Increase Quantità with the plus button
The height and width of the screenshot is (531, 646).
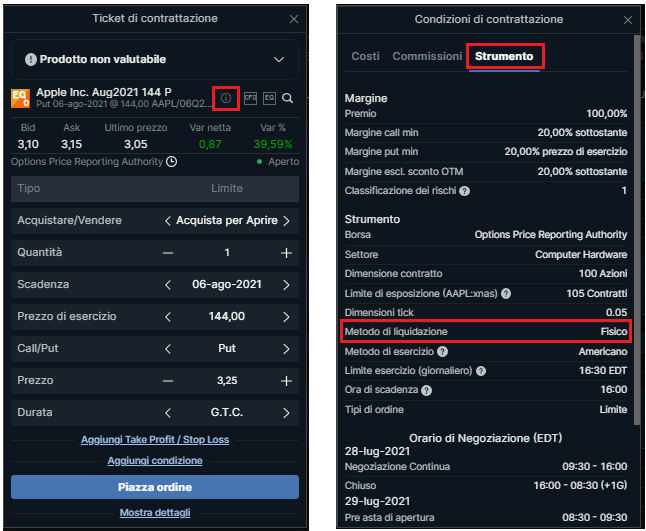click(x=286, y=253)
